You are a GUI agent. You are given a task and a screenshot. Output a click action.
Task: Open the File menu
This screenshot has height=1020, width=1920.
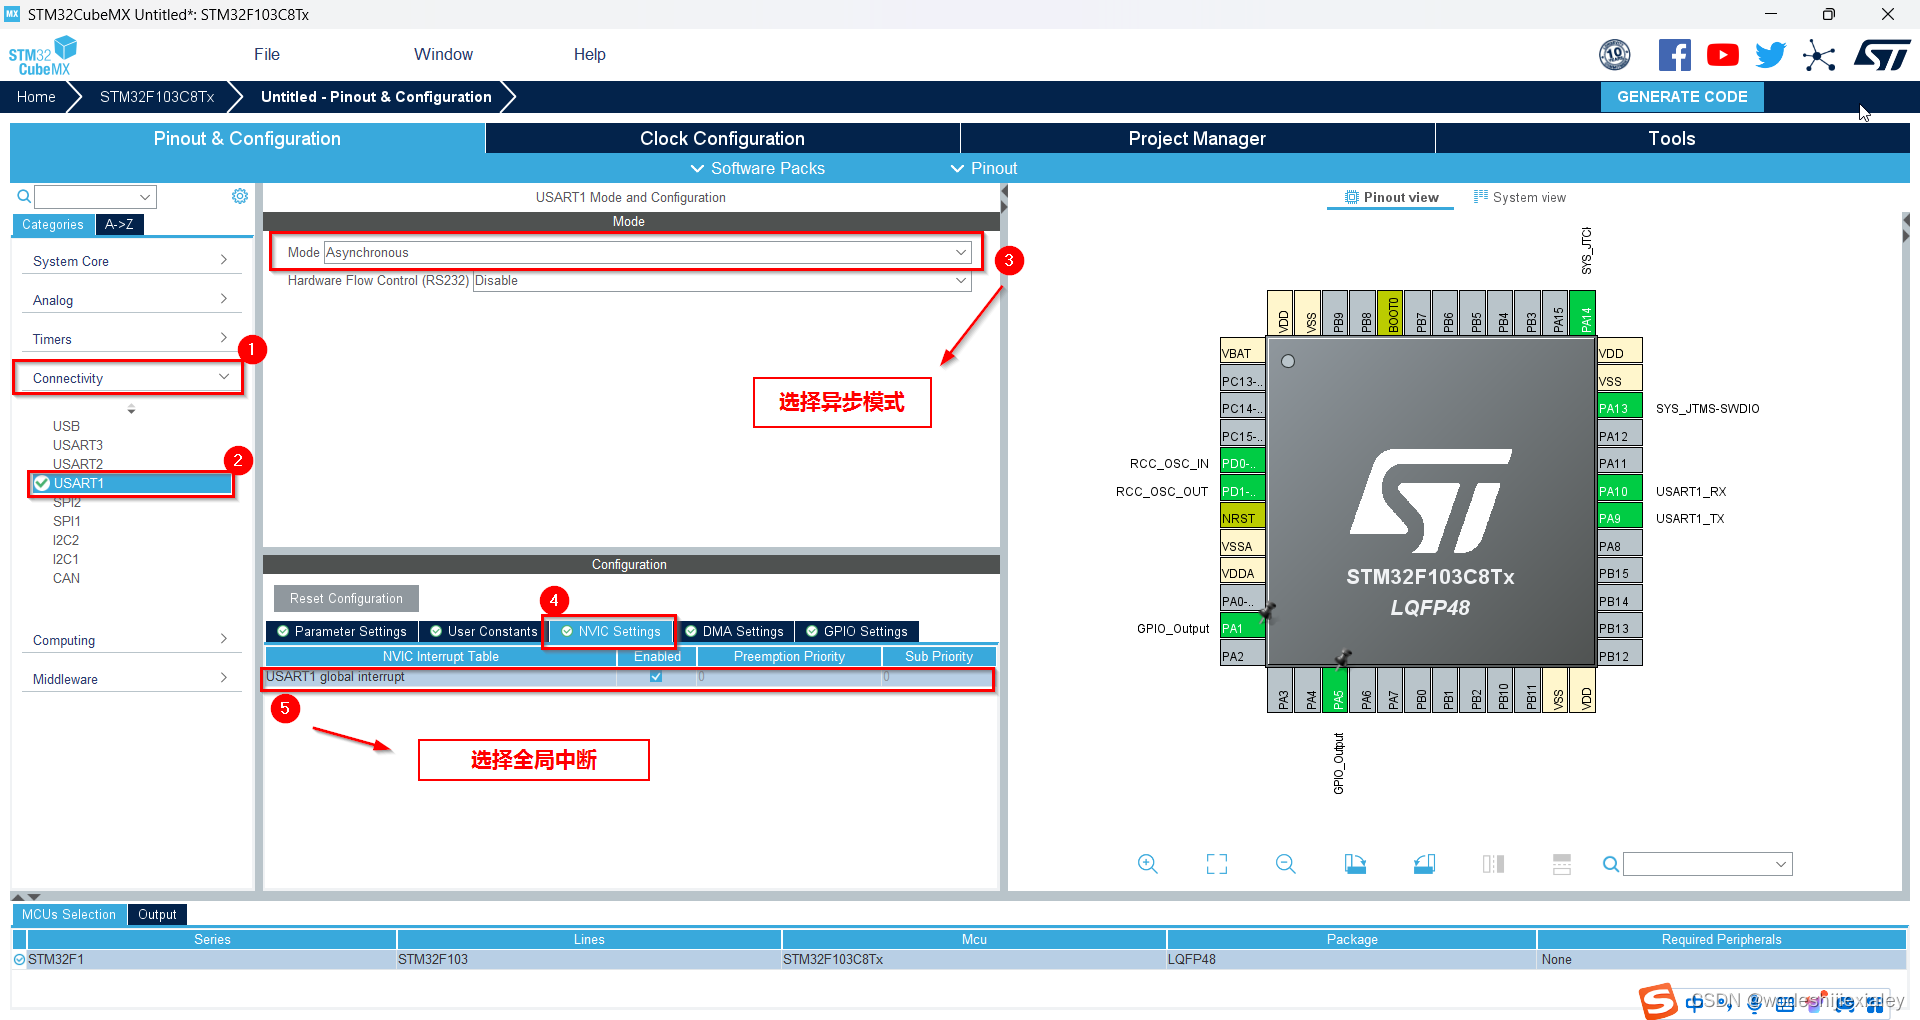pyautogui.click(x=267, y=54)
